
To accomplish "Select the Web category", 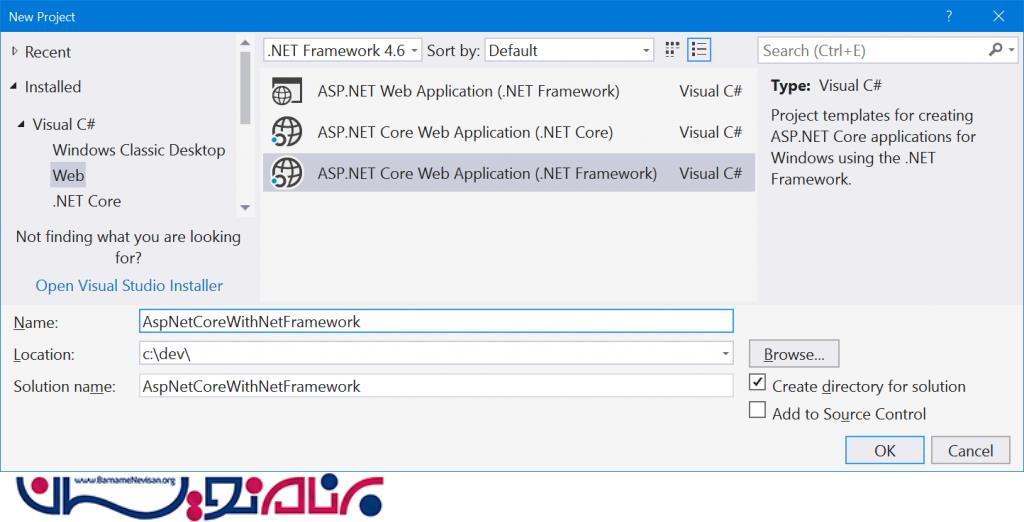I will tap(69, 176).
